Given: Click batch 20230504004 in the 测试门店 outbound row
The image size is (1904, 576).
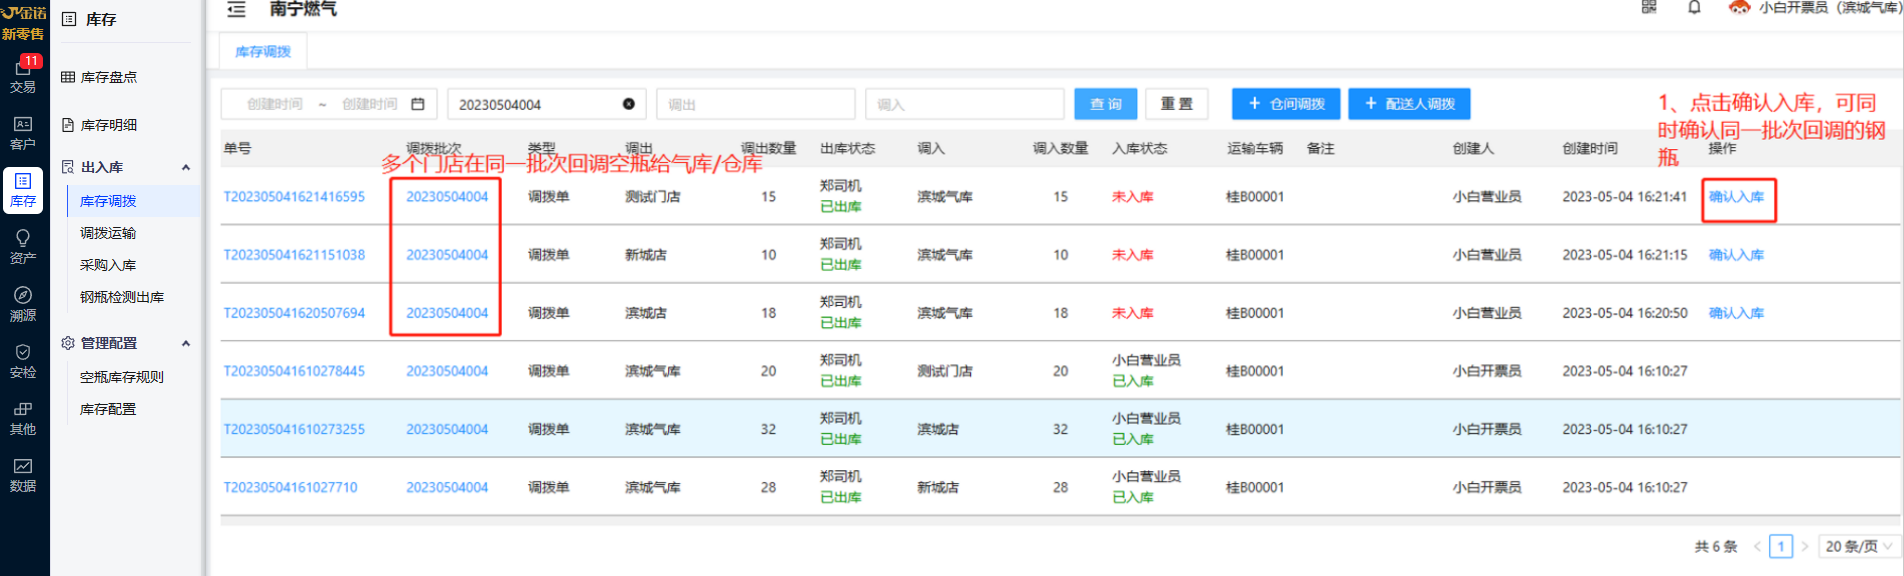Looking at the screenshot, I should (447, 197).
